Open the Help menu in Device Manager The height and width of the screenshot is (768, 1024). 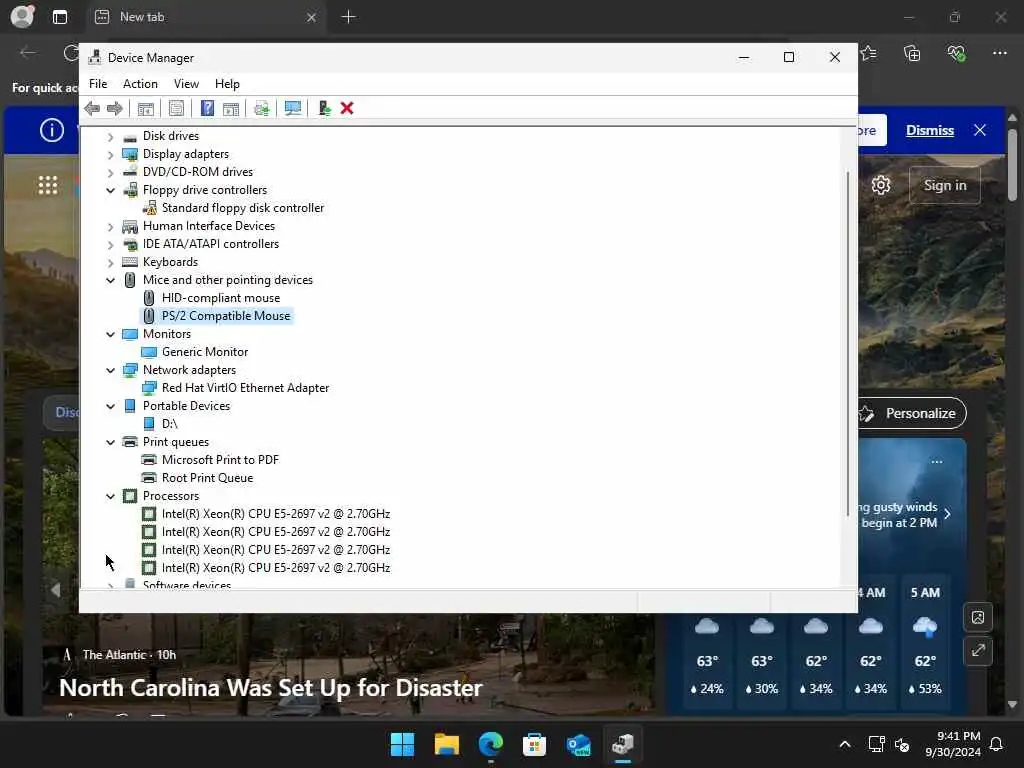[x=227, y=84]
